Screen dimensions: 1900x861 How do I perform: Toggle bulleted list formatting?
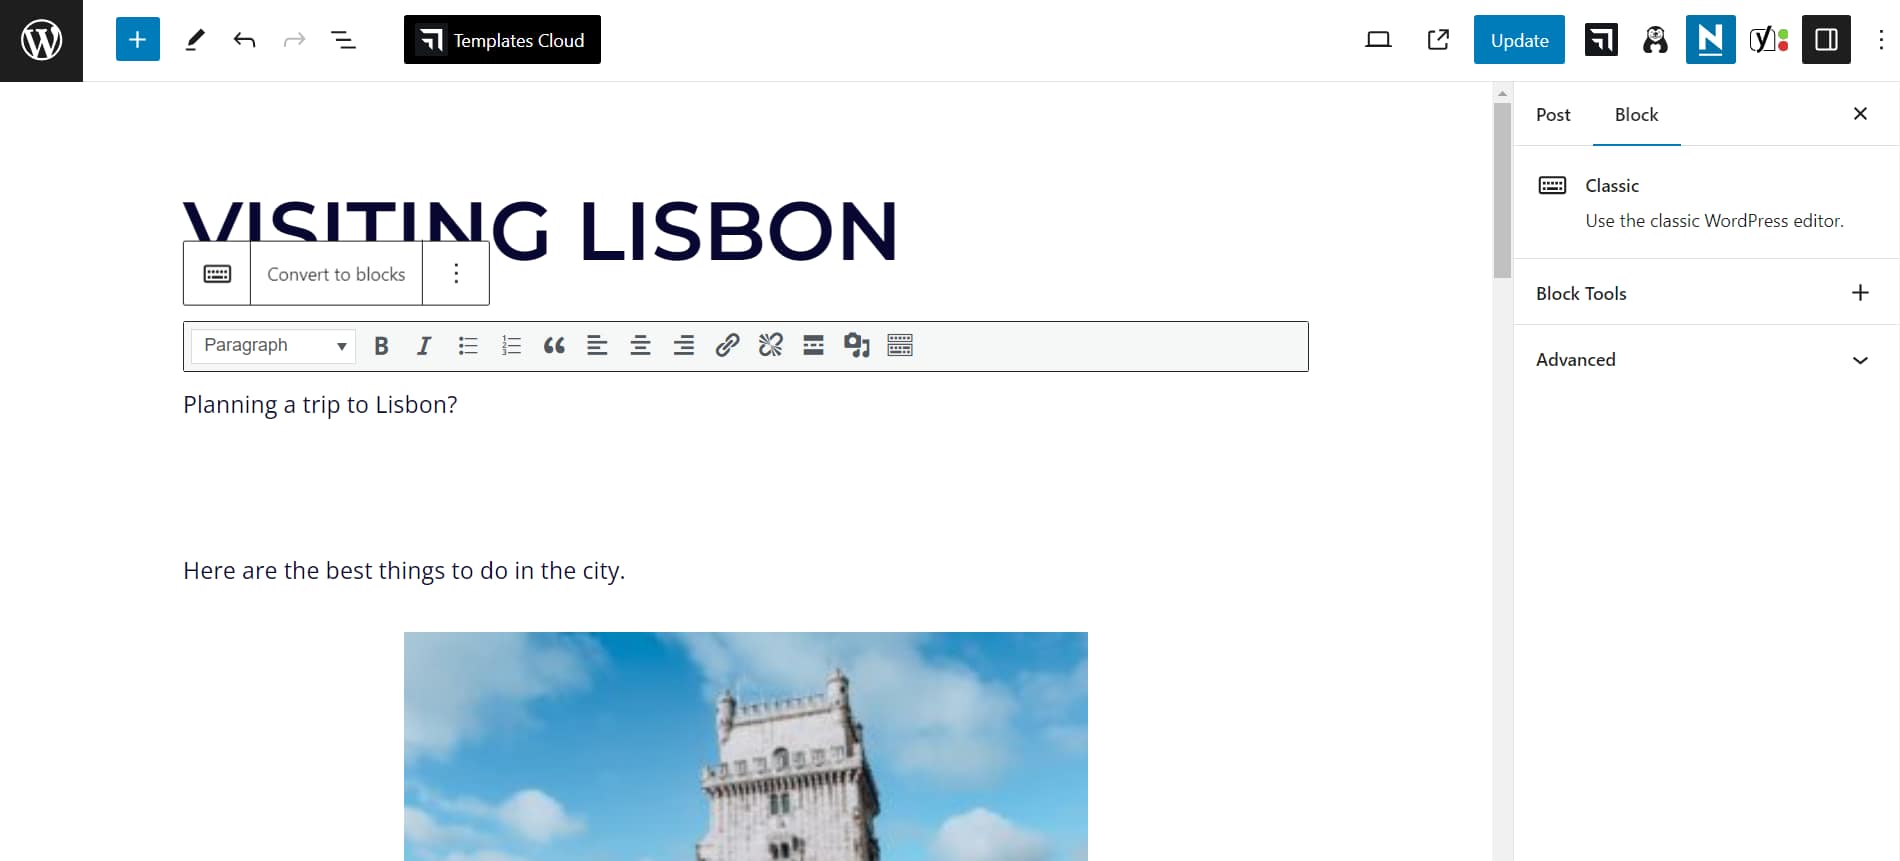[468, 346]
